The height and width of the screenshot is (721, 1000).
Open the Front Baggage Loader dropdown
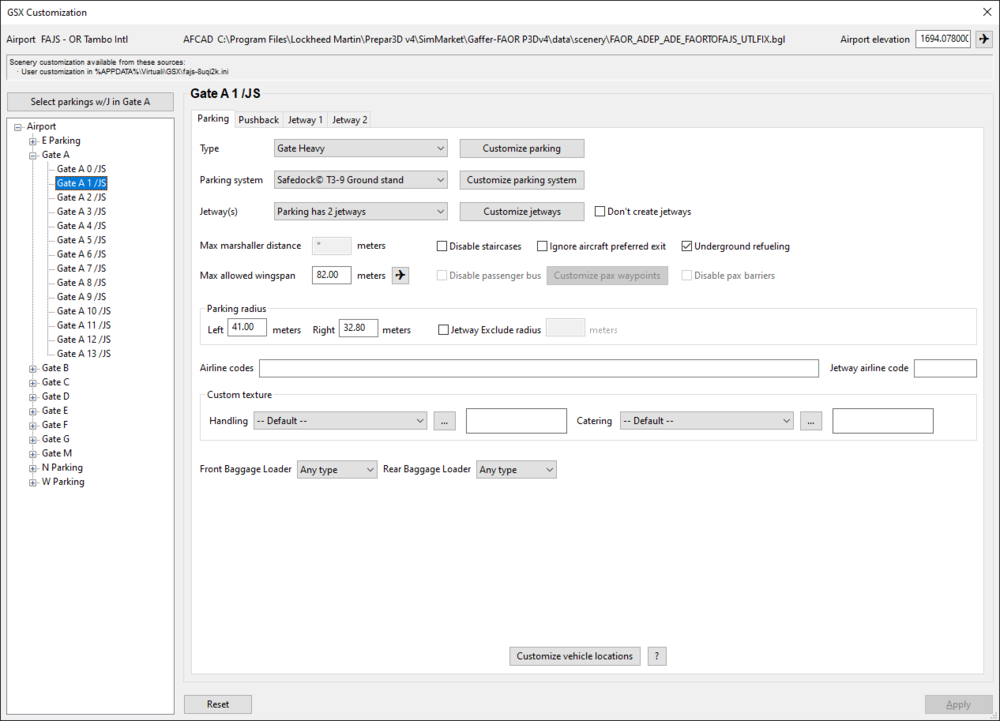pyautogui.click(x=337, y=469)
